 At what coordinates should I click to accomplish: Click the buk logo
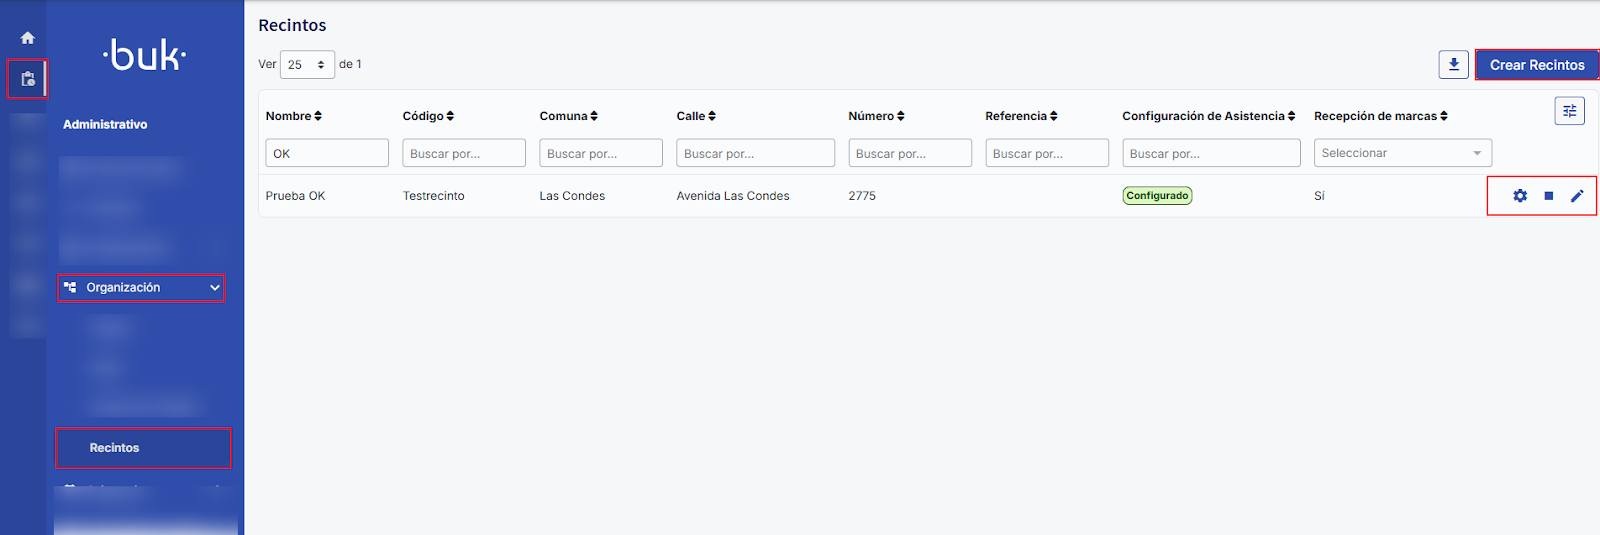coord(145,56)
